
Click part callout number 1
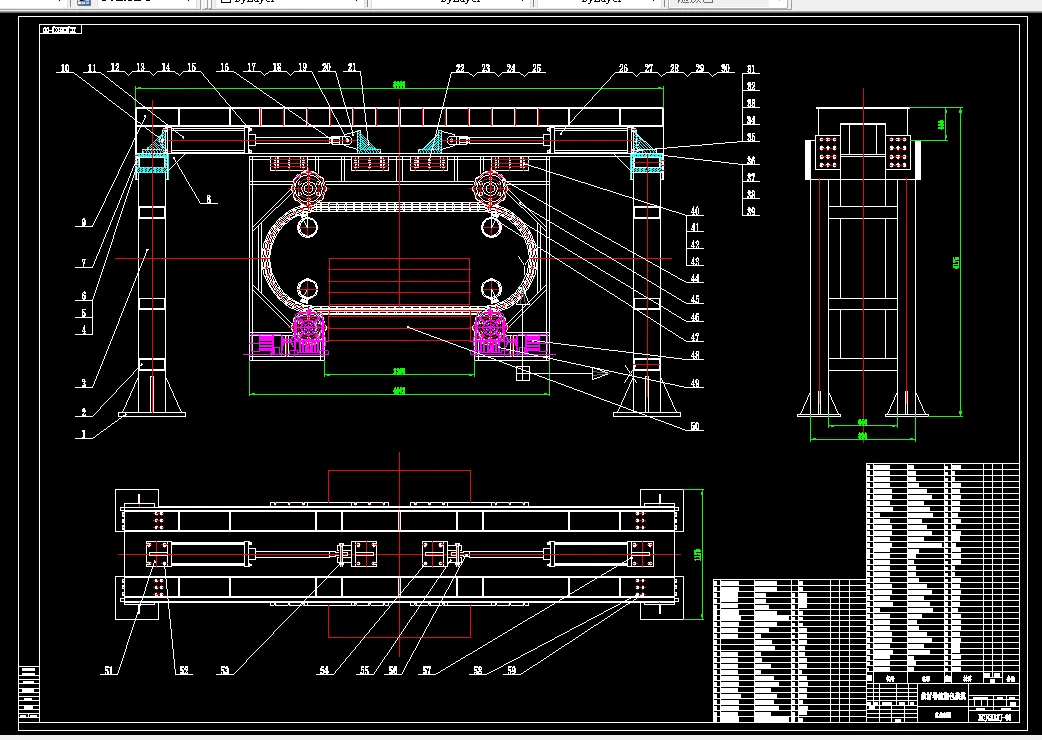coord(84,434)
